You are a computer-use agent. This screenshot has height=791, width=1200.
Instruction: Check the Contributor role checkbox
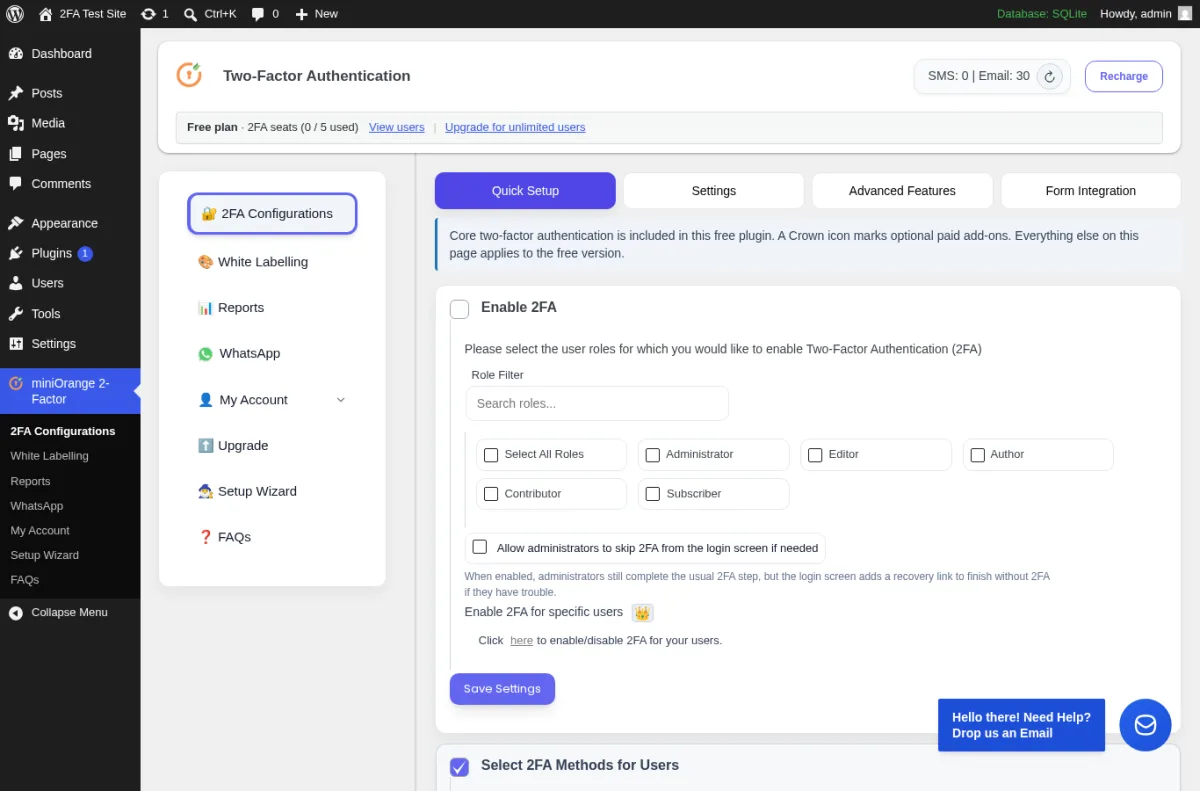click(491, 494)
